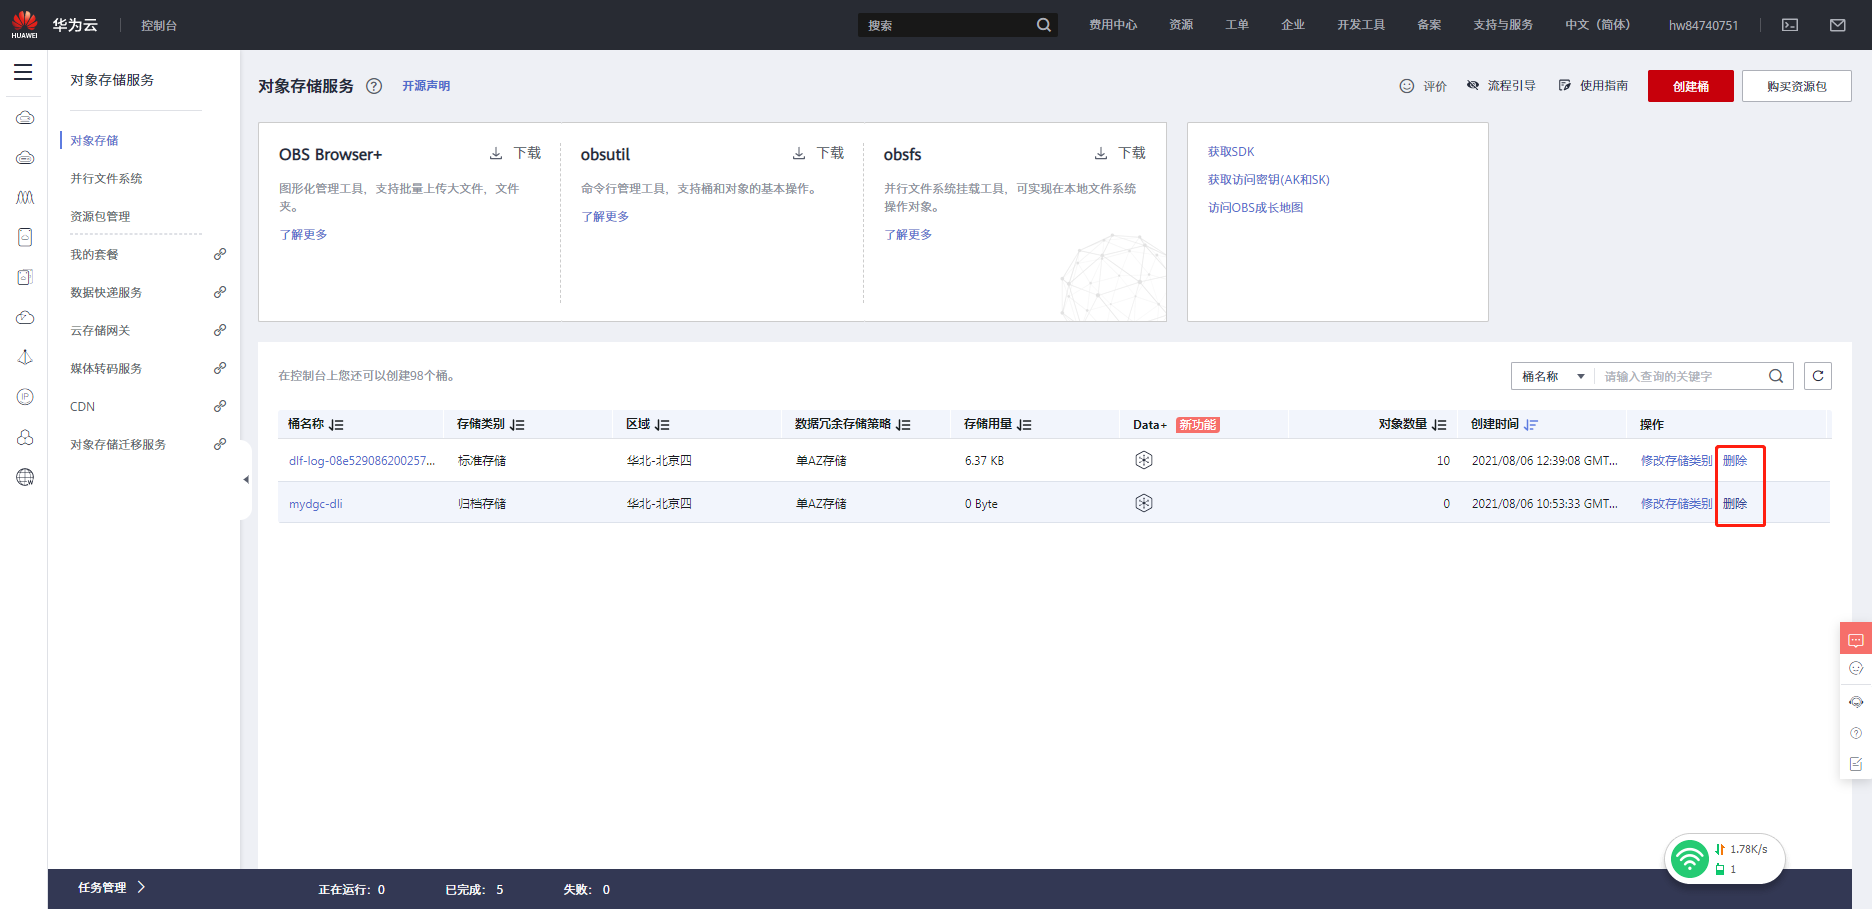Open the 使用指南 guide

tap(1593, 86)
